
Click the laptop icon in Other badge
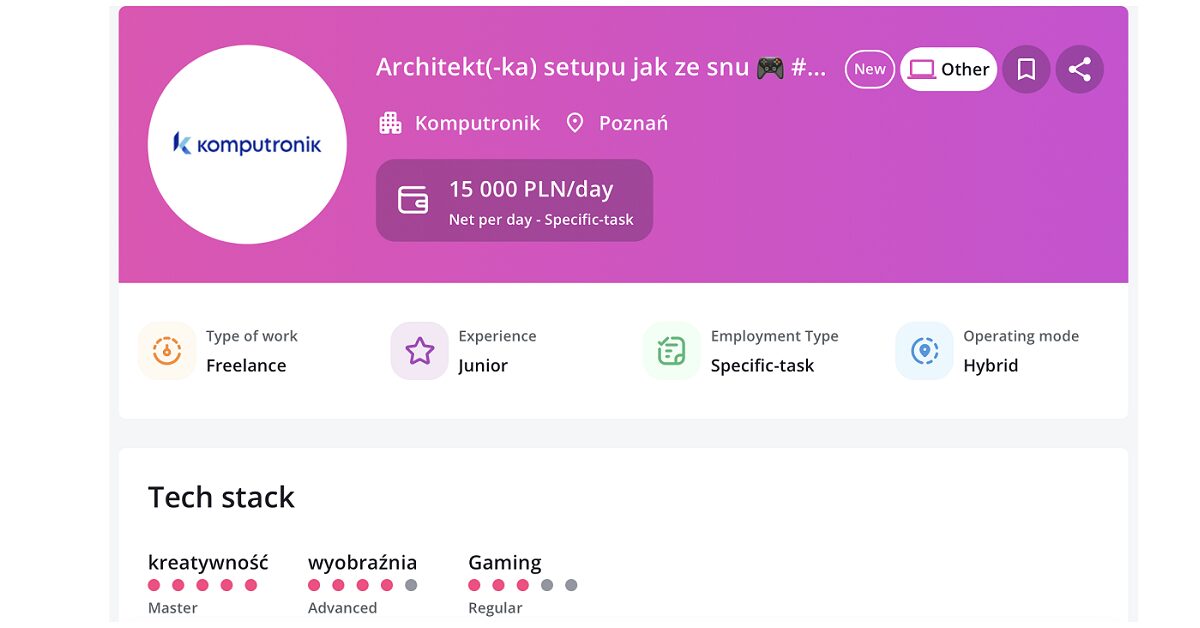[922, 70]
